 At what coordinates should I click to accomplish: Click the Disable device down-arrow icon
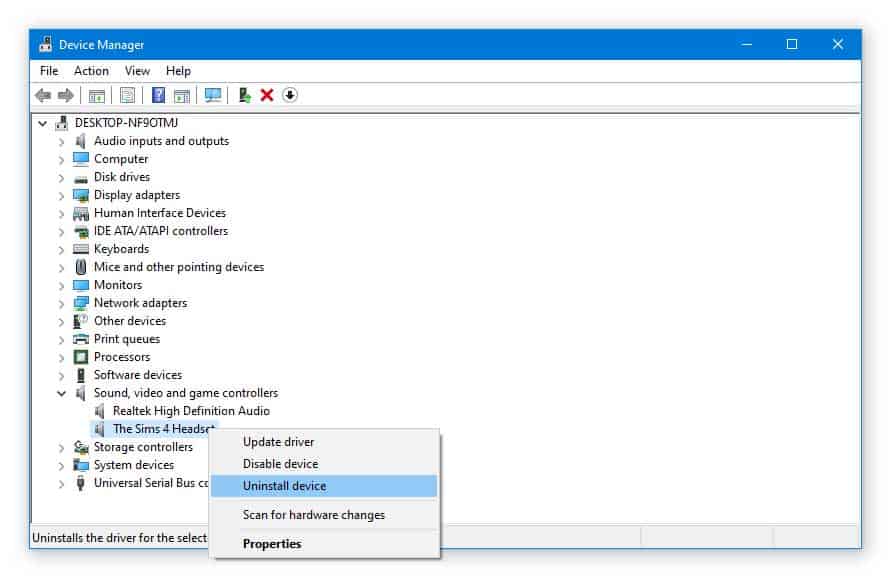click(x=290, y=95)
